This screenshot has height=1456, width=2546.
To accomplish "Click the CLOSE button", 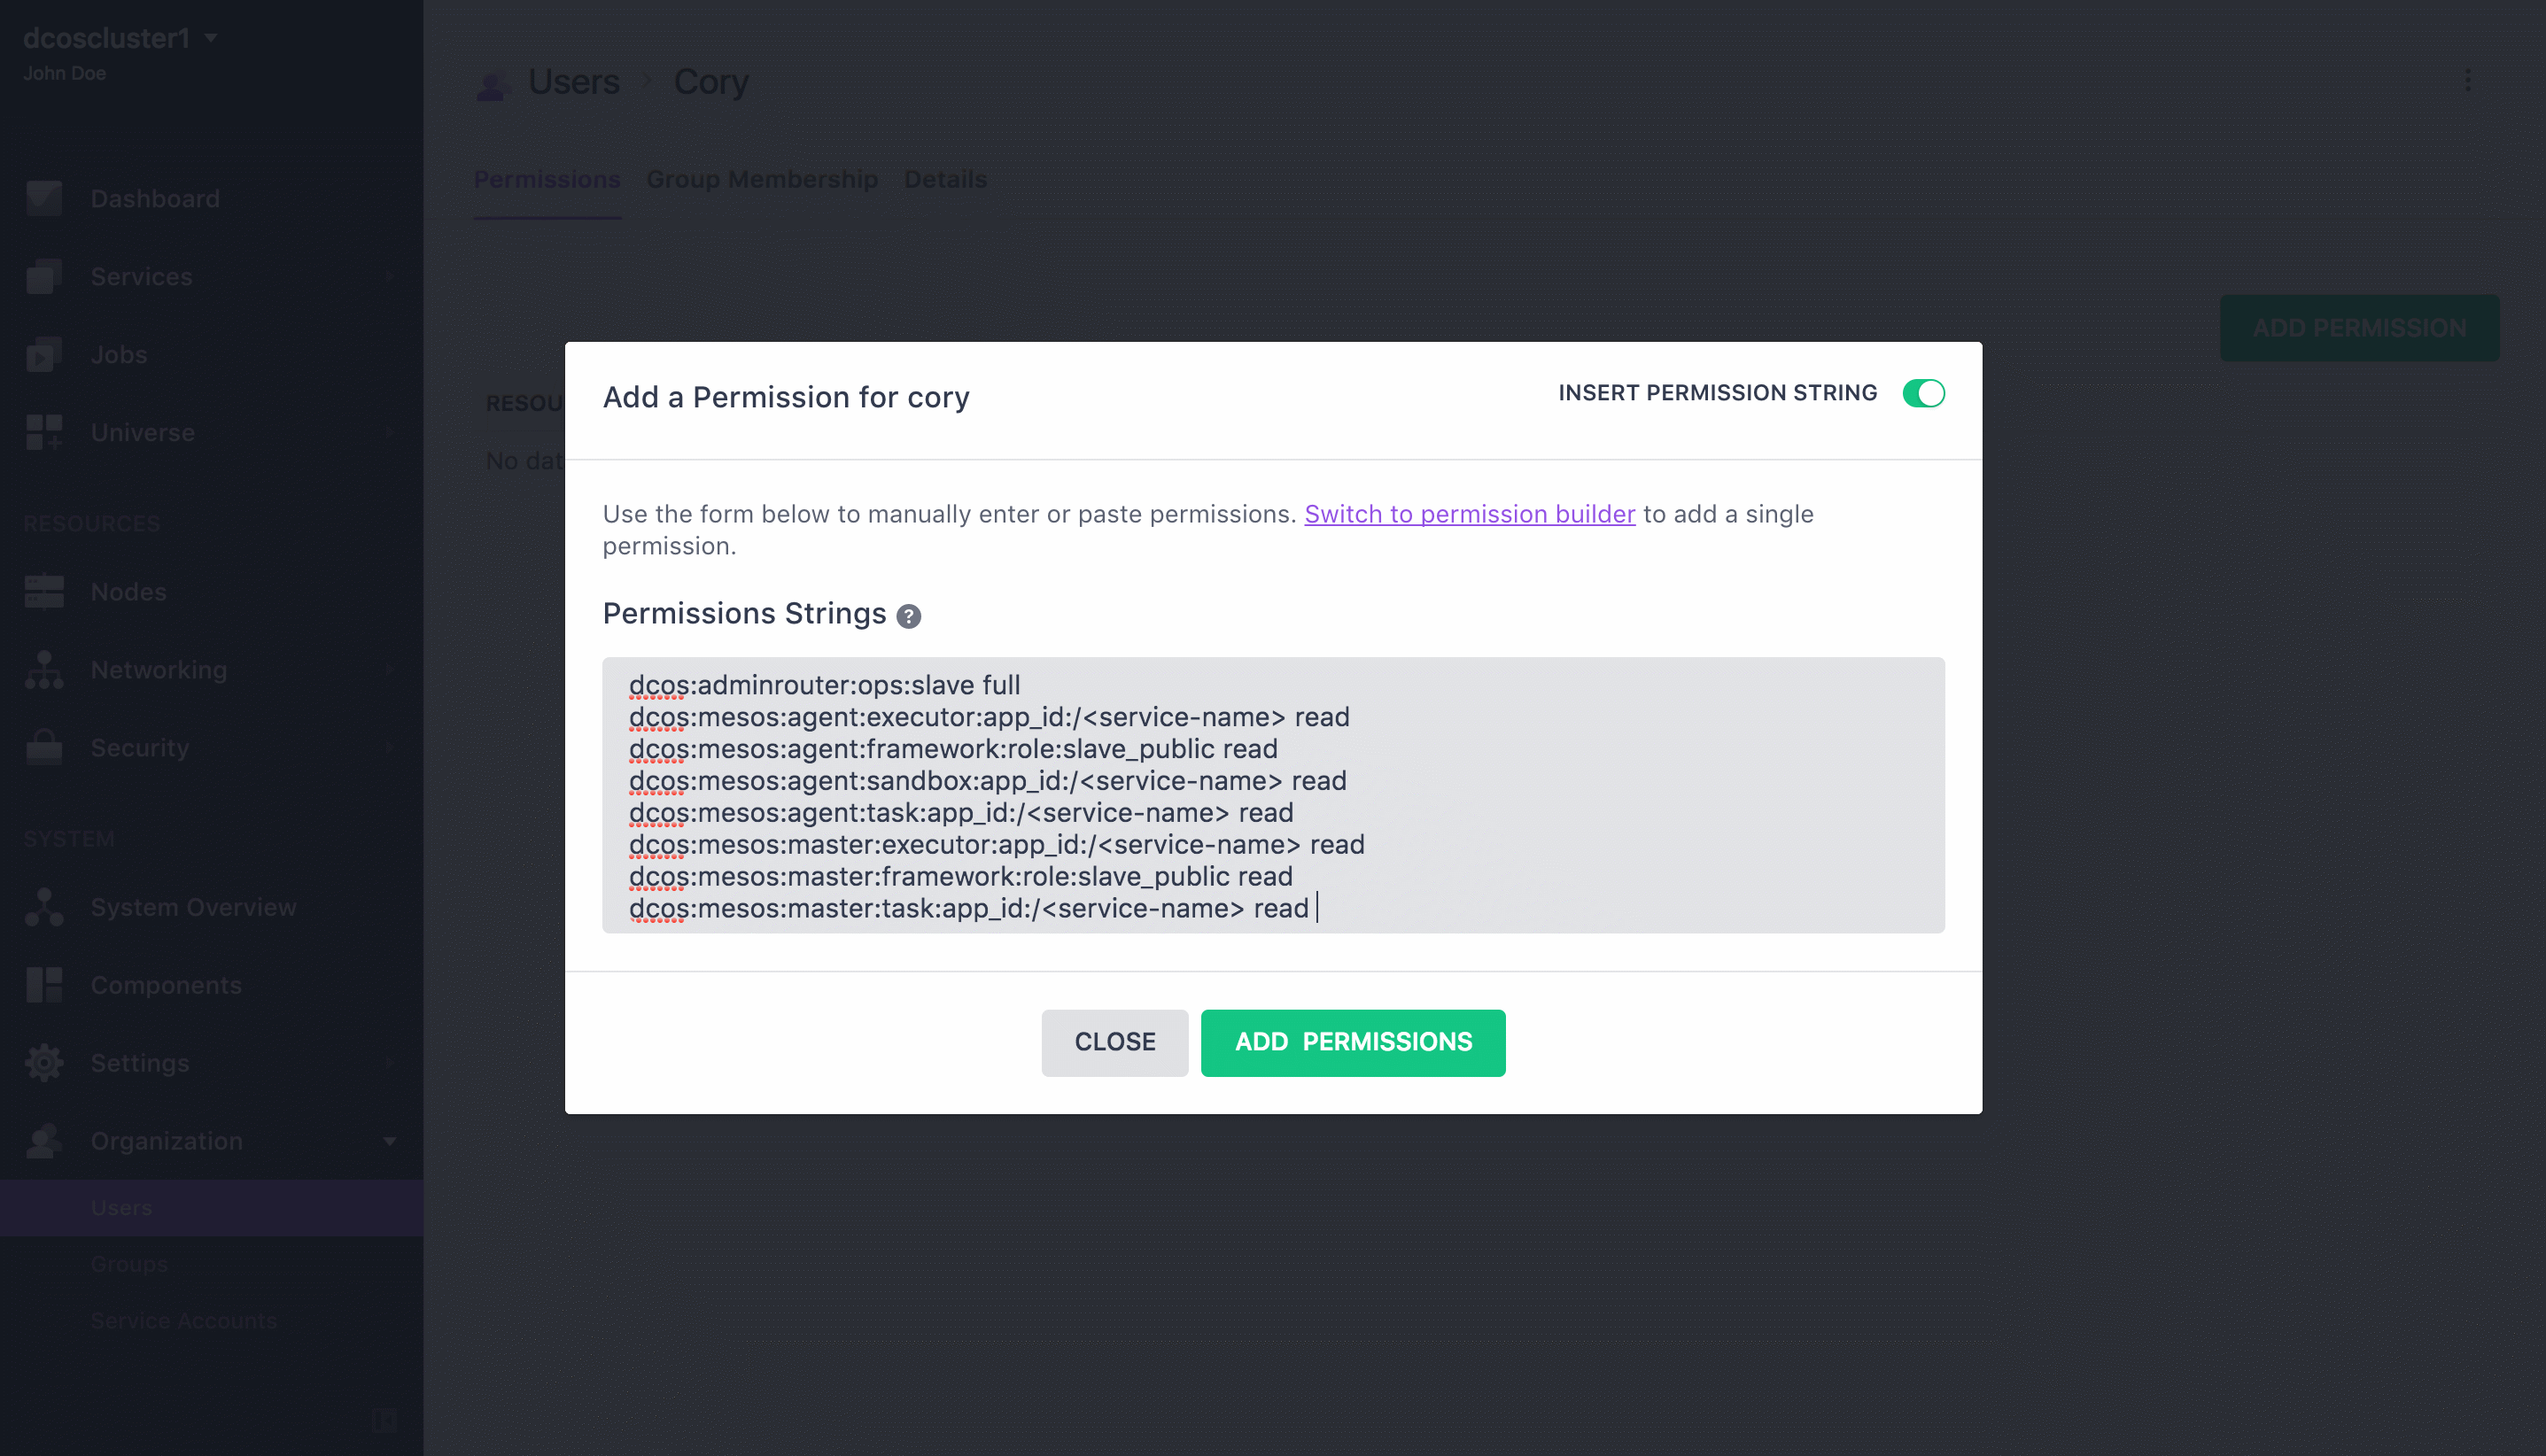I will (1114, 1042).
